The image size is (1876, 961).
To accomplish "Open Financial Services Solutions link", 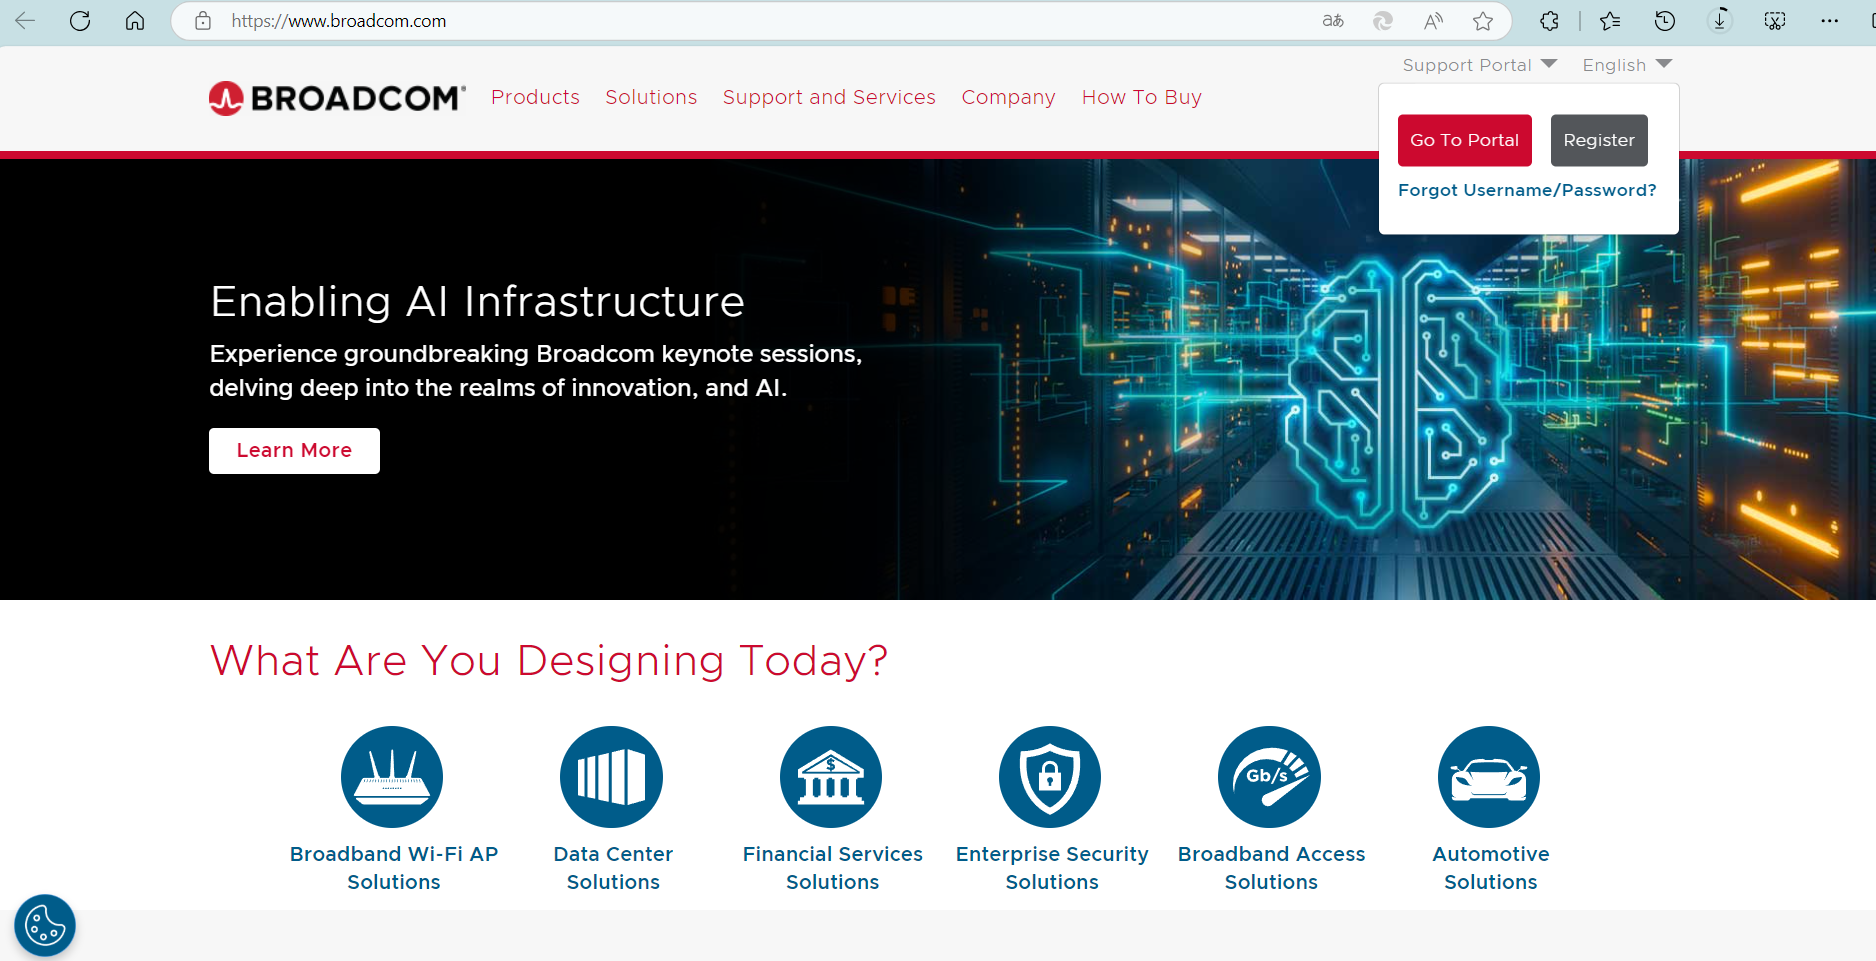I will point(833,868).
